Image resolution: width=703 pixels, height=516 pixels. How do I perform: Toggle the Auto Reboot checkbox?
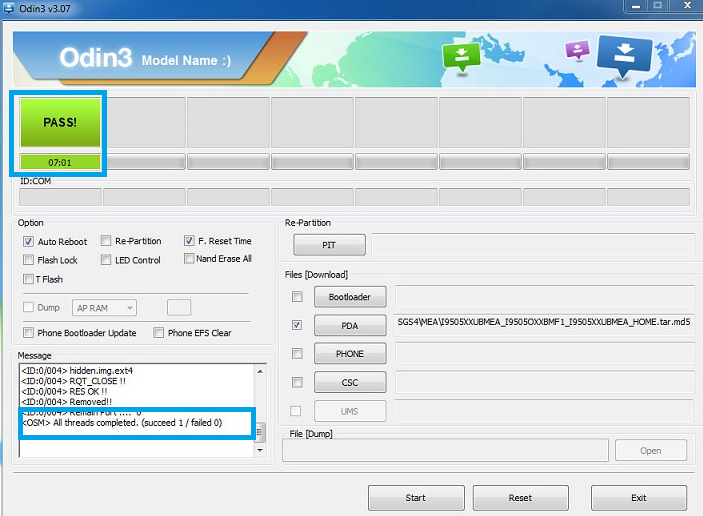pos(28,242)
